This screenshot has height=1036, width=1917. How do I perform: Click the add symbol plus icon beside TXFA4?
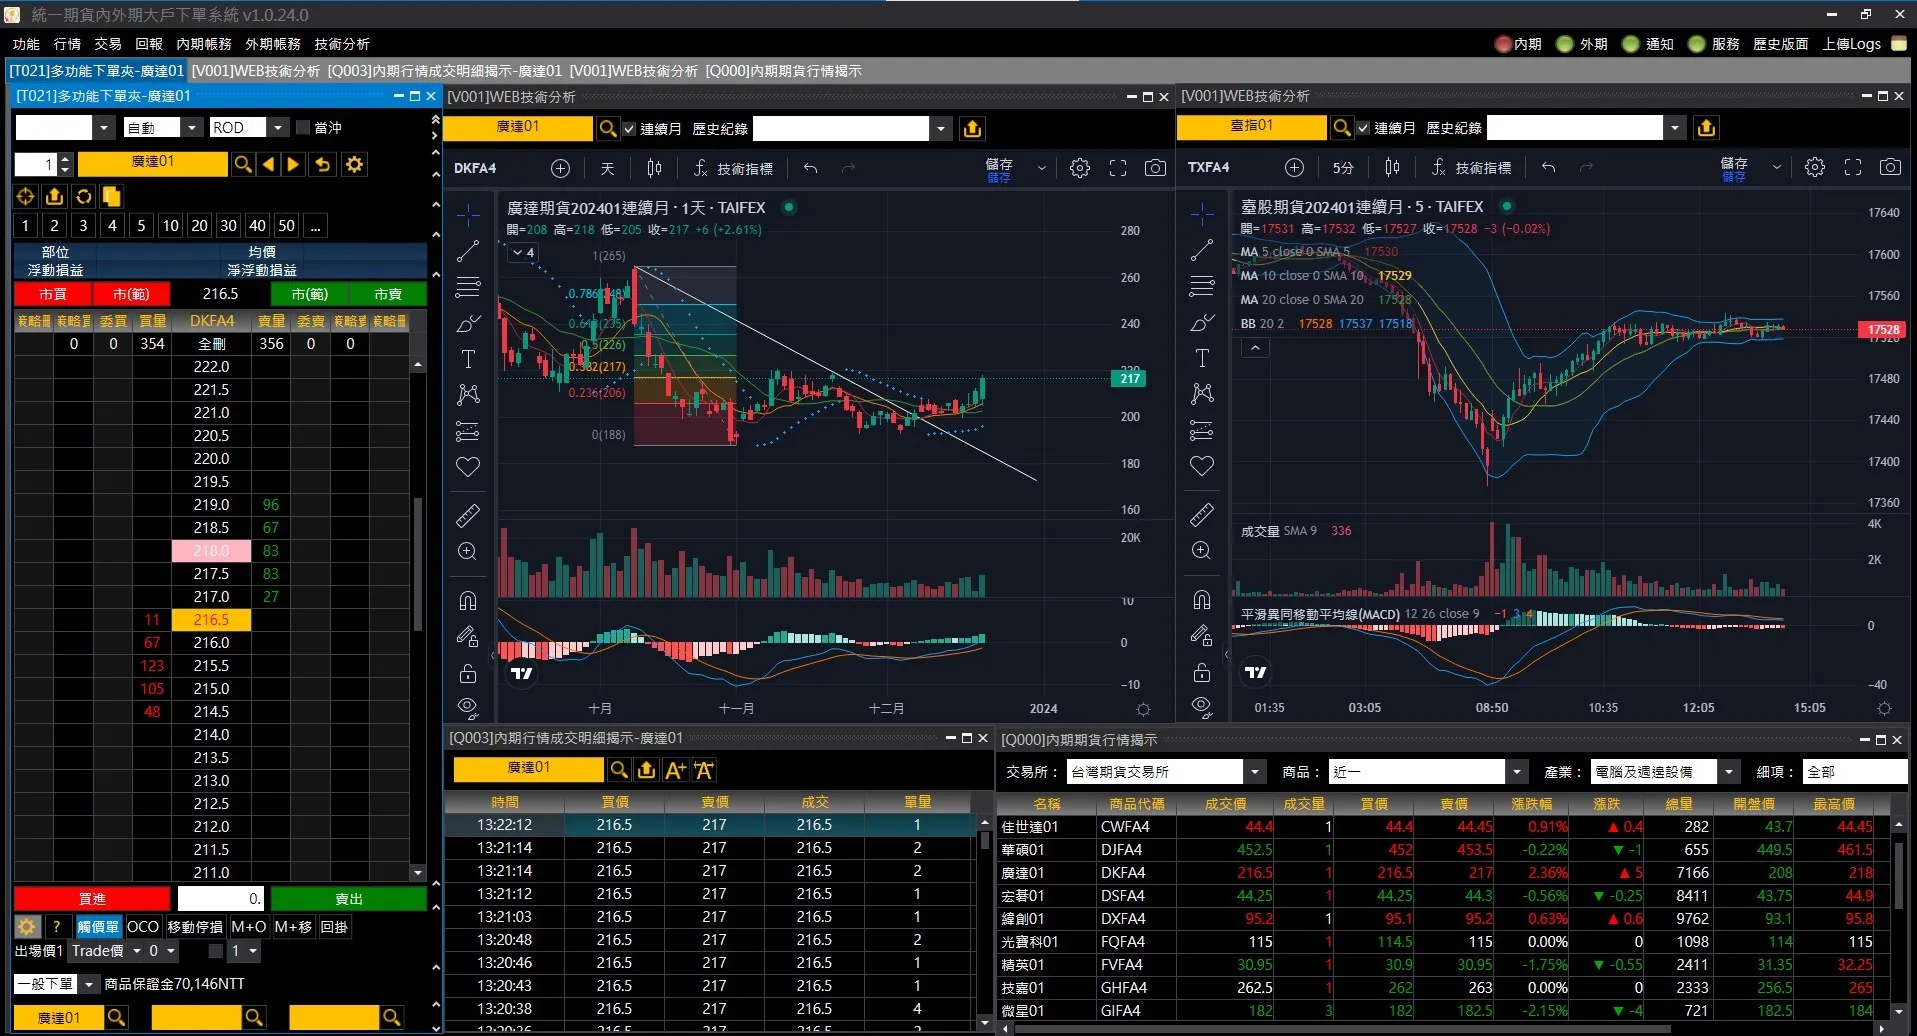point(1294,168)
